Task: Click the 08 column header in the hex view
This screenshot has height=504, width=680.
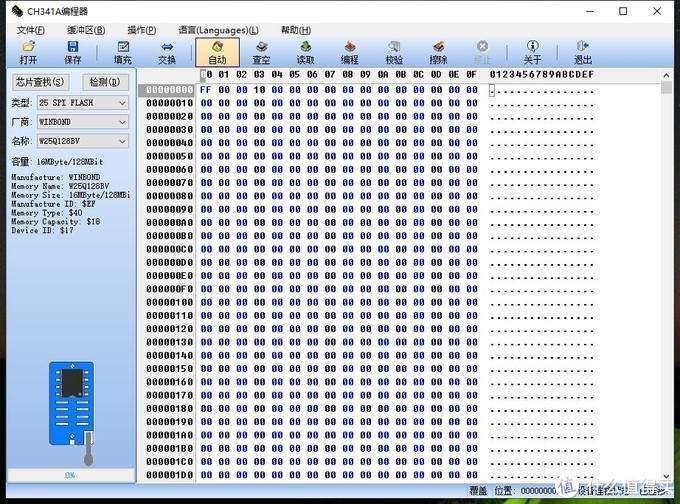Action: click(347, 75)
